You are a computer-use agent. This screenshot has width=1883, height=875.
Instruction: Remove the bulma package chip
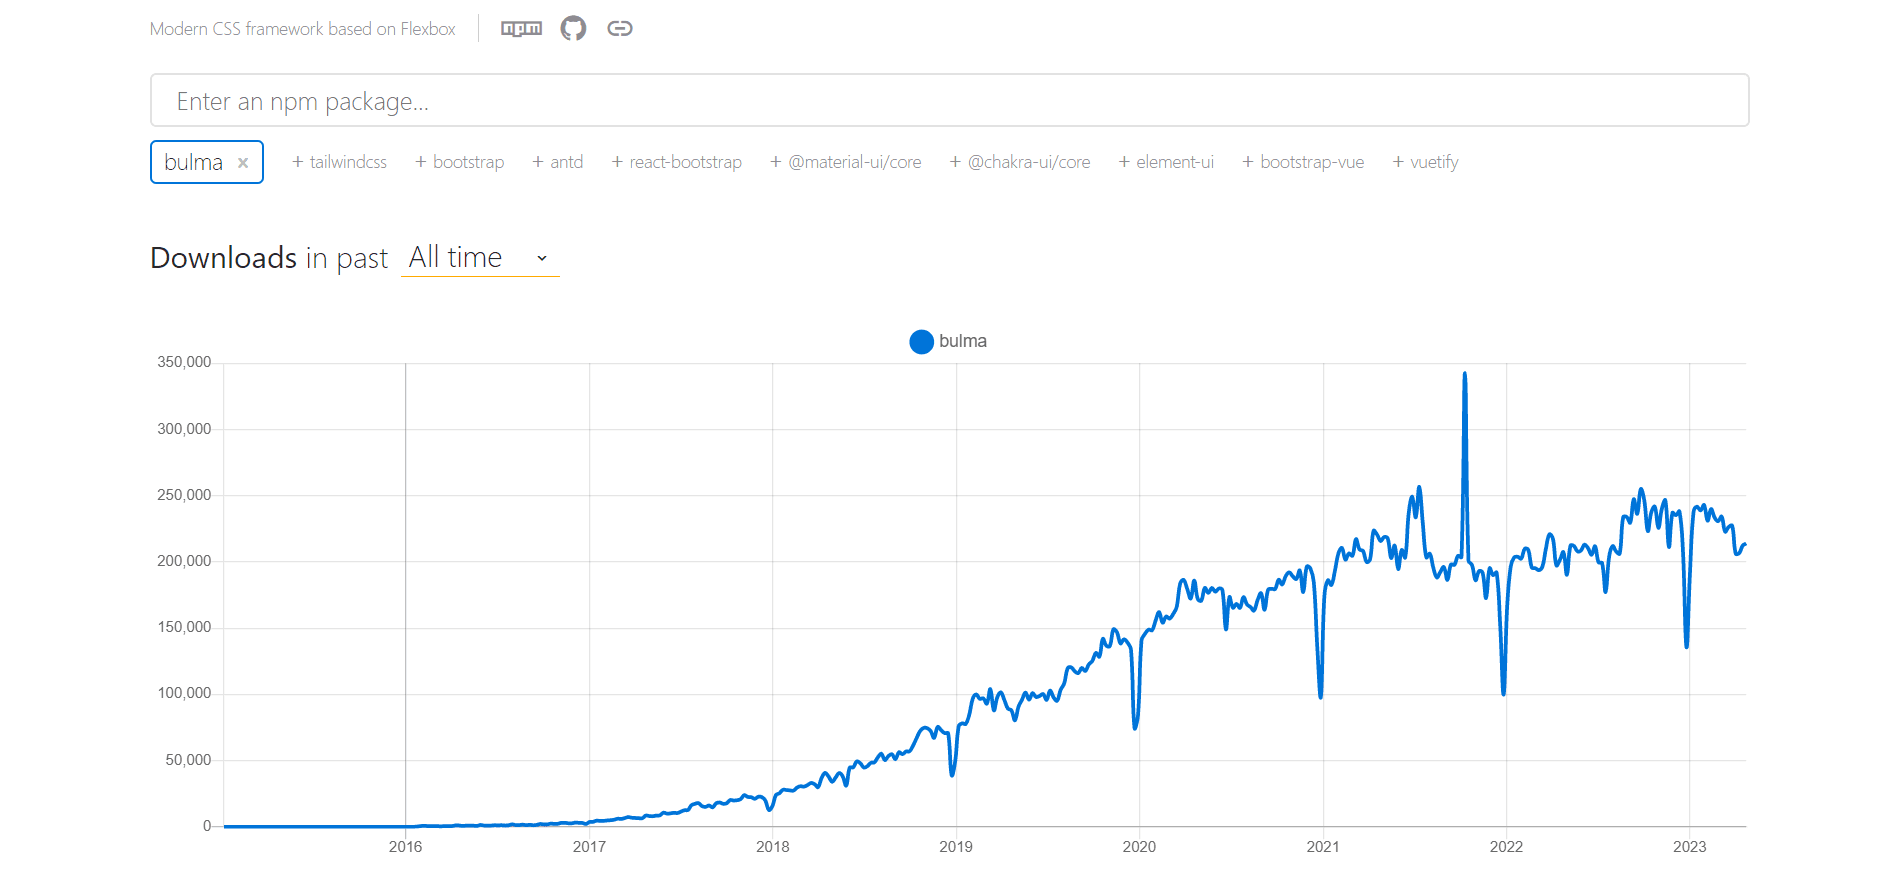(x=242, y=161)
